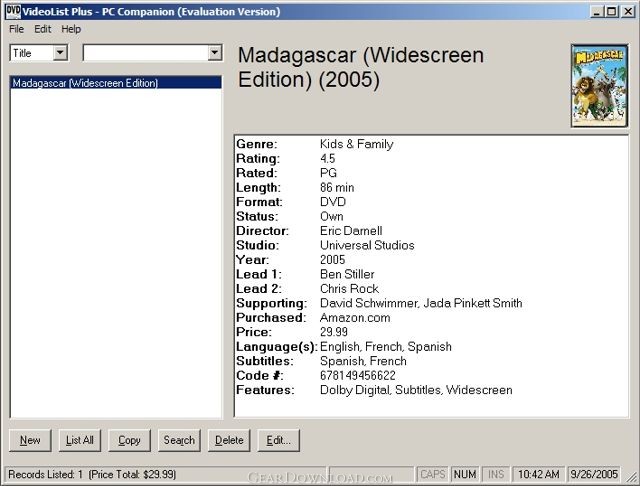Click the Search button
The width and height of the screenshot is (640, 486).
point(179,440)
